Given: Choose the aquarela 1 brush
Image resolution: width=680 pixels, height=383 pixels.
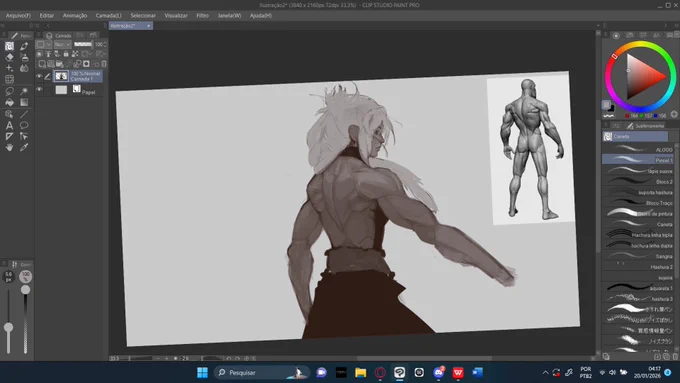Looking at the screenshot, I should tap(638, 288).
